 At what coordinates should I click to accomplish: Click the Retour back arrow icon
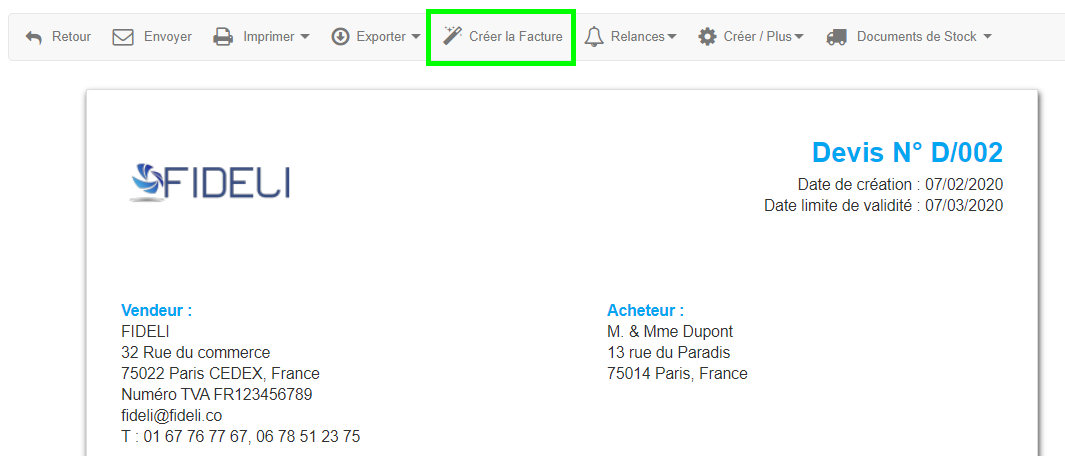click(x=34, y=37)
